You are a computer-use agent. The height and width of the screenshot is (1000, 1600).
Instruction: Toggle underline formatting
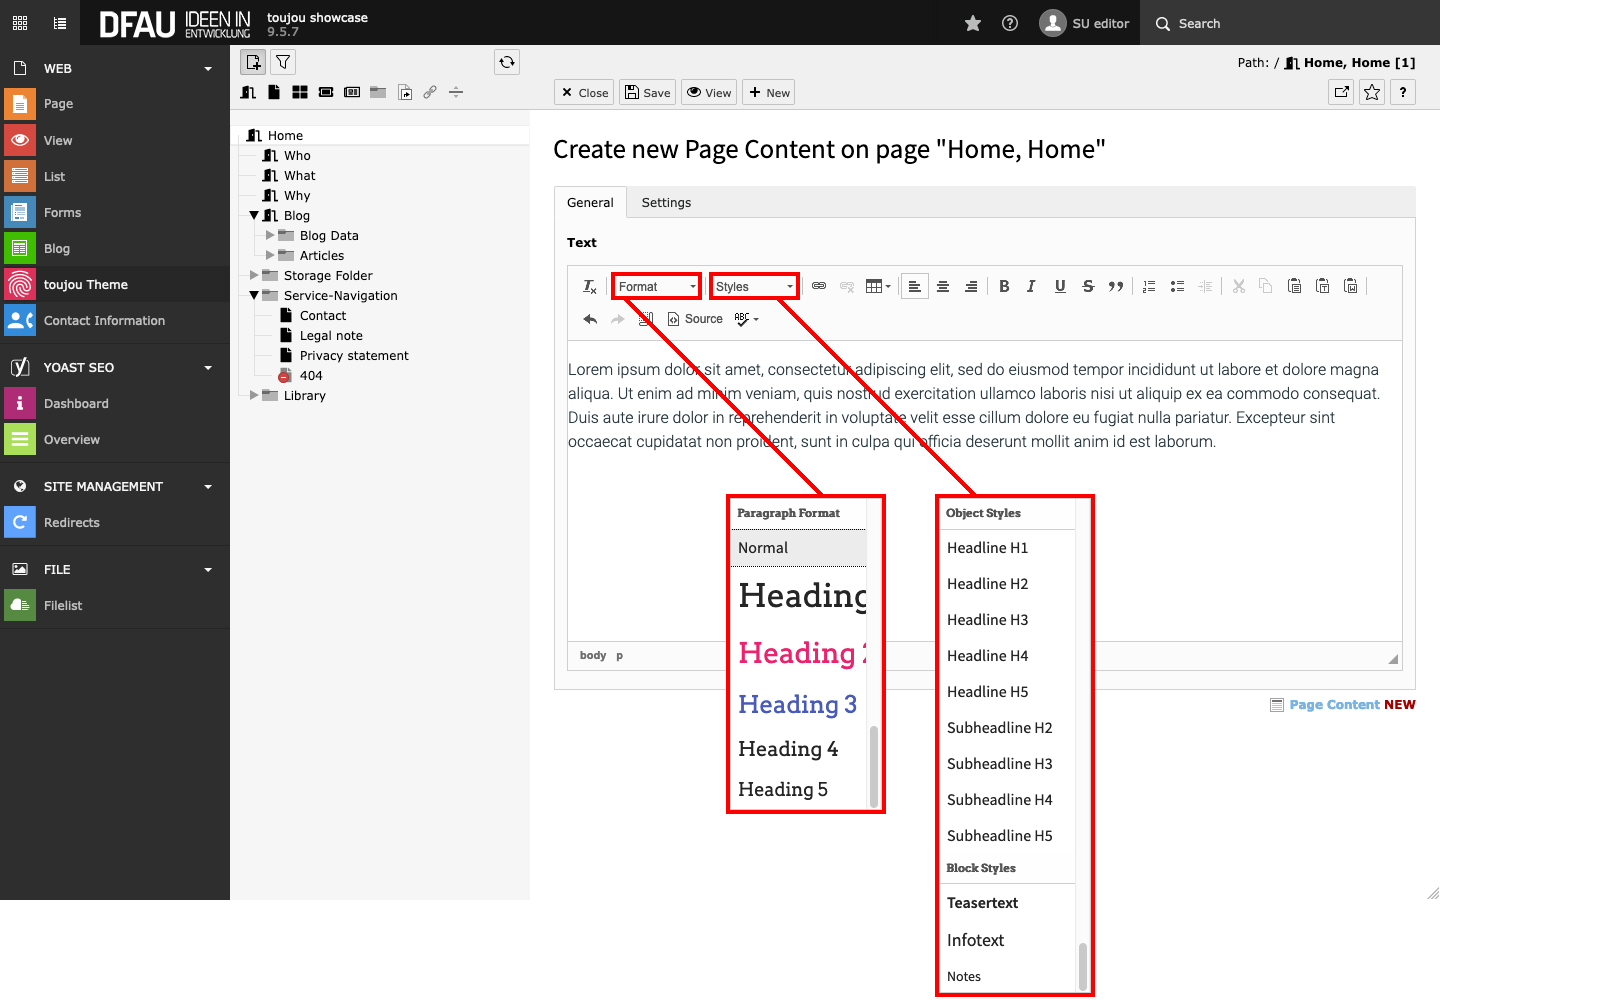[1060, 287]
